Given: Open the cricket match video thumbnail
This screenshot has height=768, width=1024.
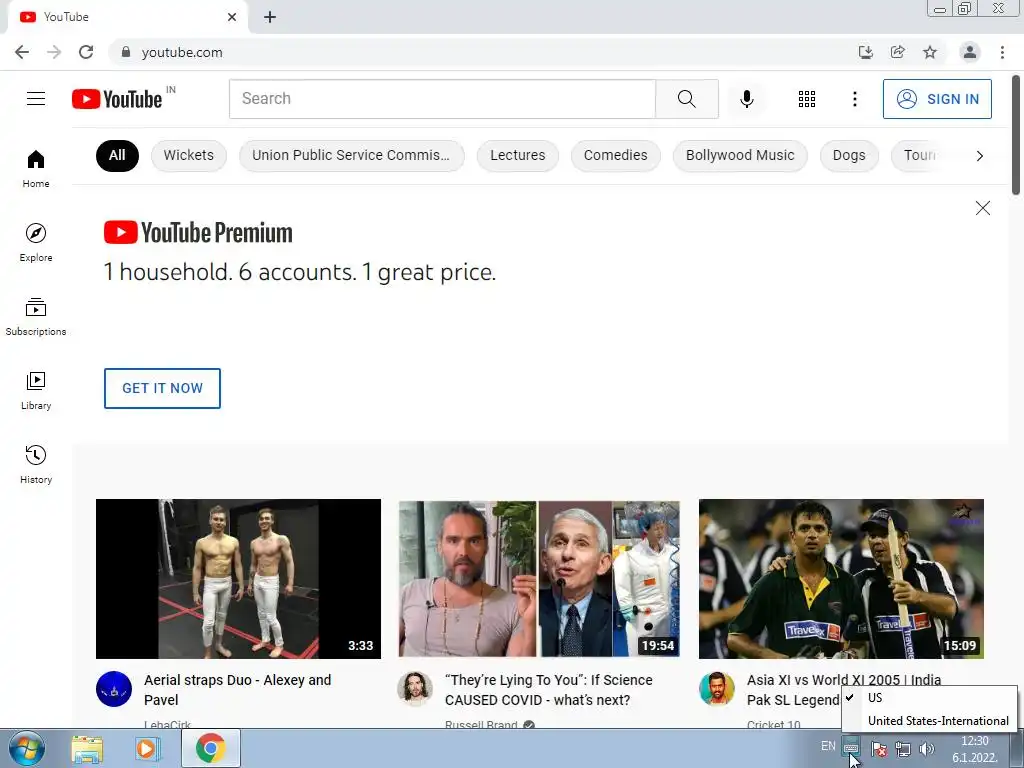Looking at the screenshot, I should tap(841, 579).
